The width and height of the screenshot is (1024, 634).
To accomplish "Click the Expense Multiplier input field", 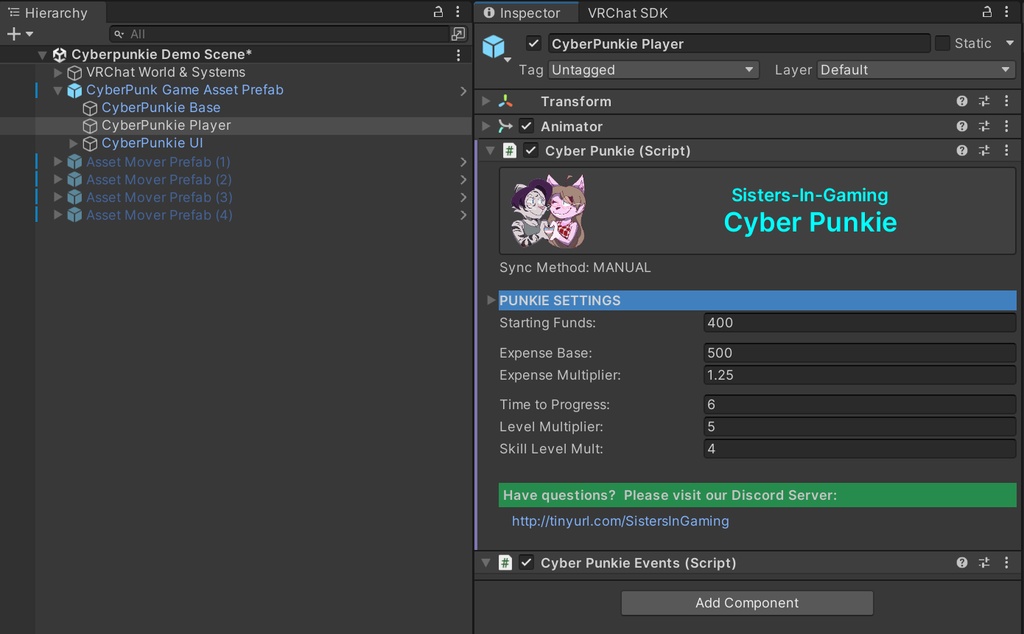I will [x=857, y=375].
